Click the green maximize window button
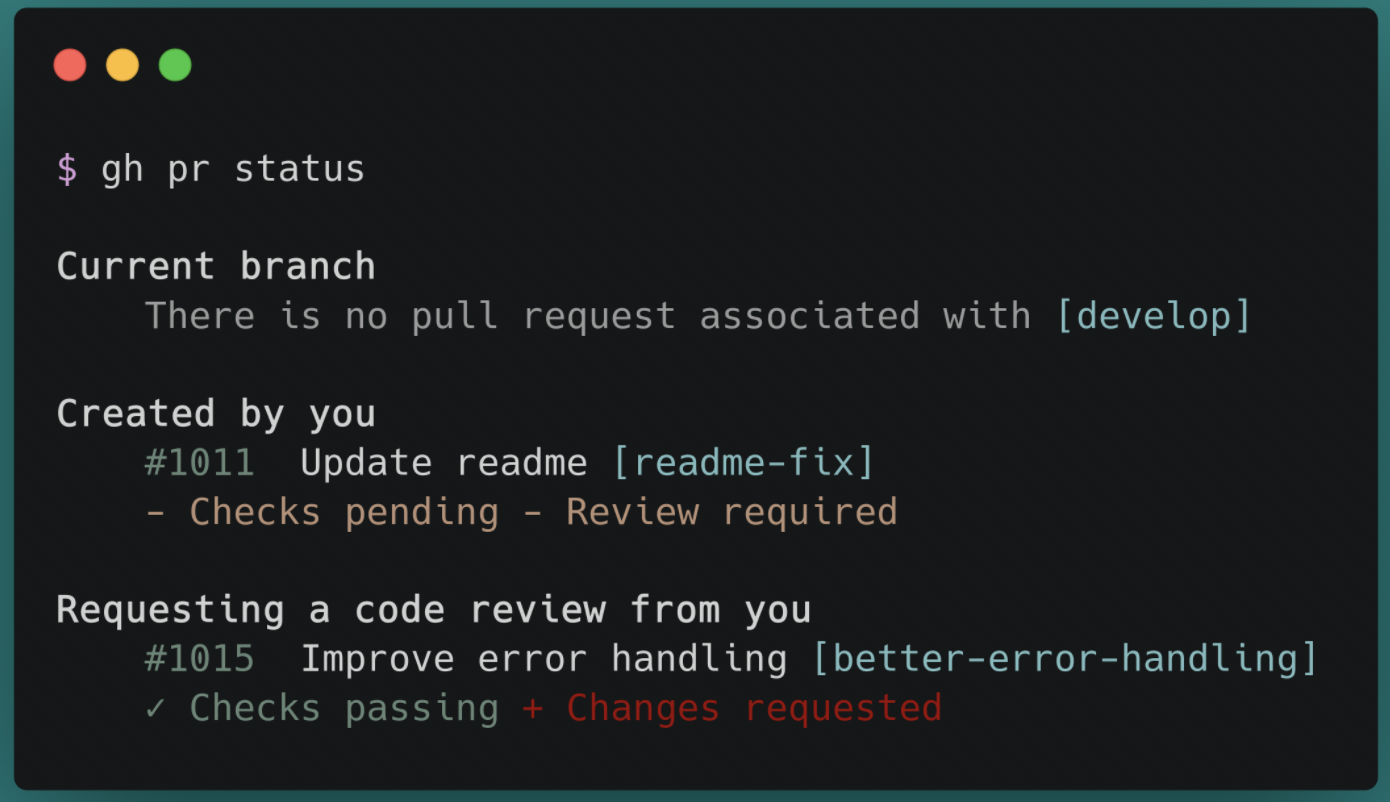Screen dimensions: 1390x802 point(175,65)
